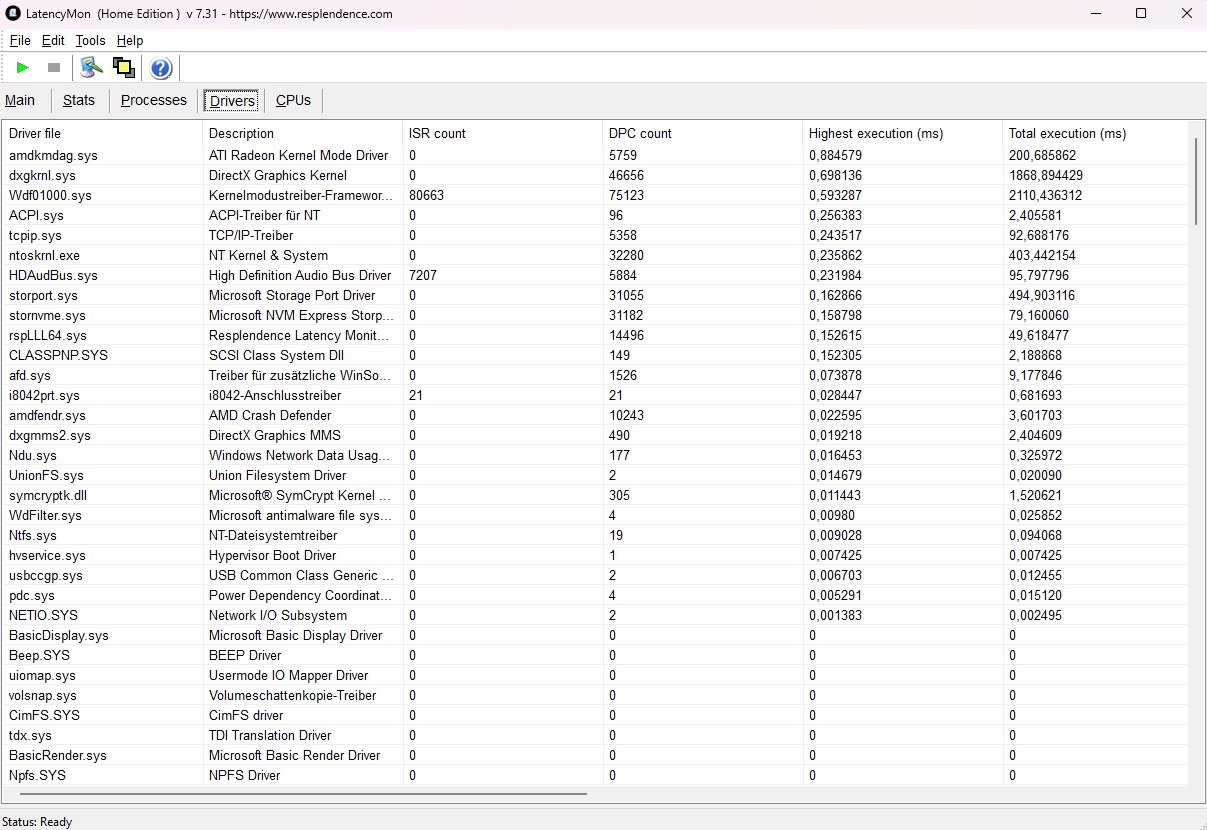Switch to the Main tab
This screenshot has width=1207, height=830.
20,100
